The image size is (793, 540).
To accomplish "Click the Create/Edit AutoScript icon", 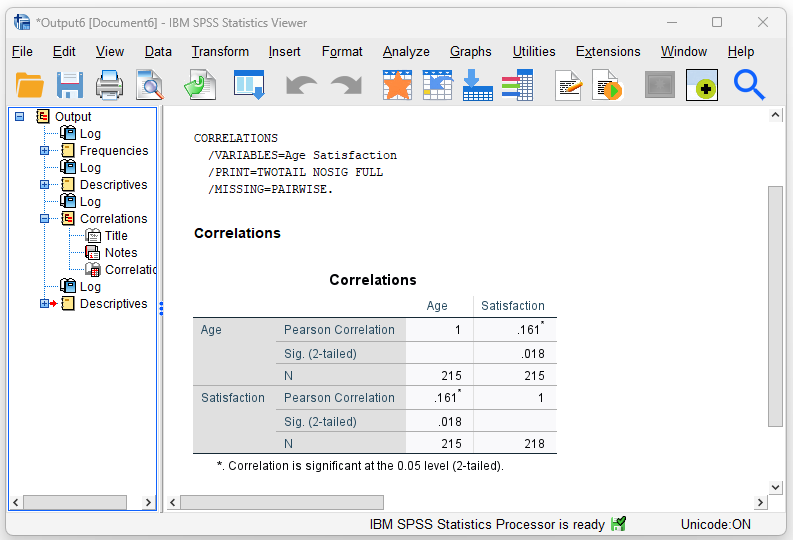I will coord(568,85).
